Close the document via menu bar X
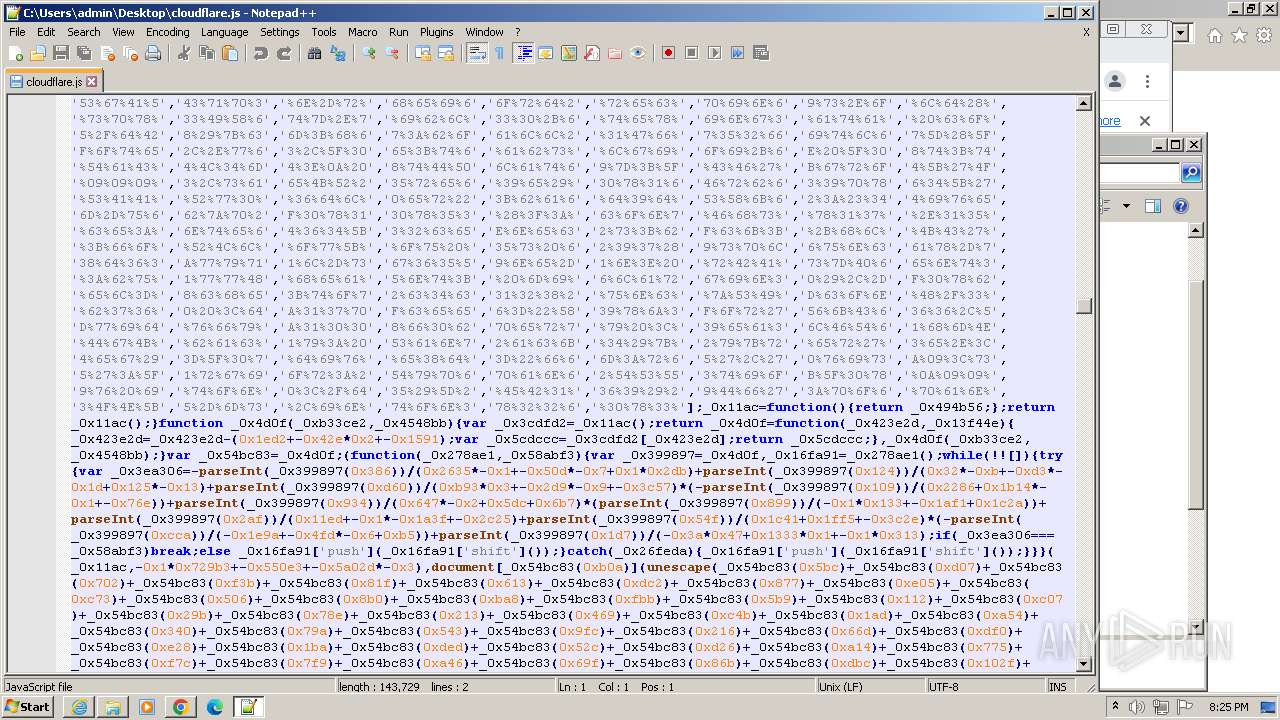Viewport: 1280px width, 720px height. click(1086, 32)
